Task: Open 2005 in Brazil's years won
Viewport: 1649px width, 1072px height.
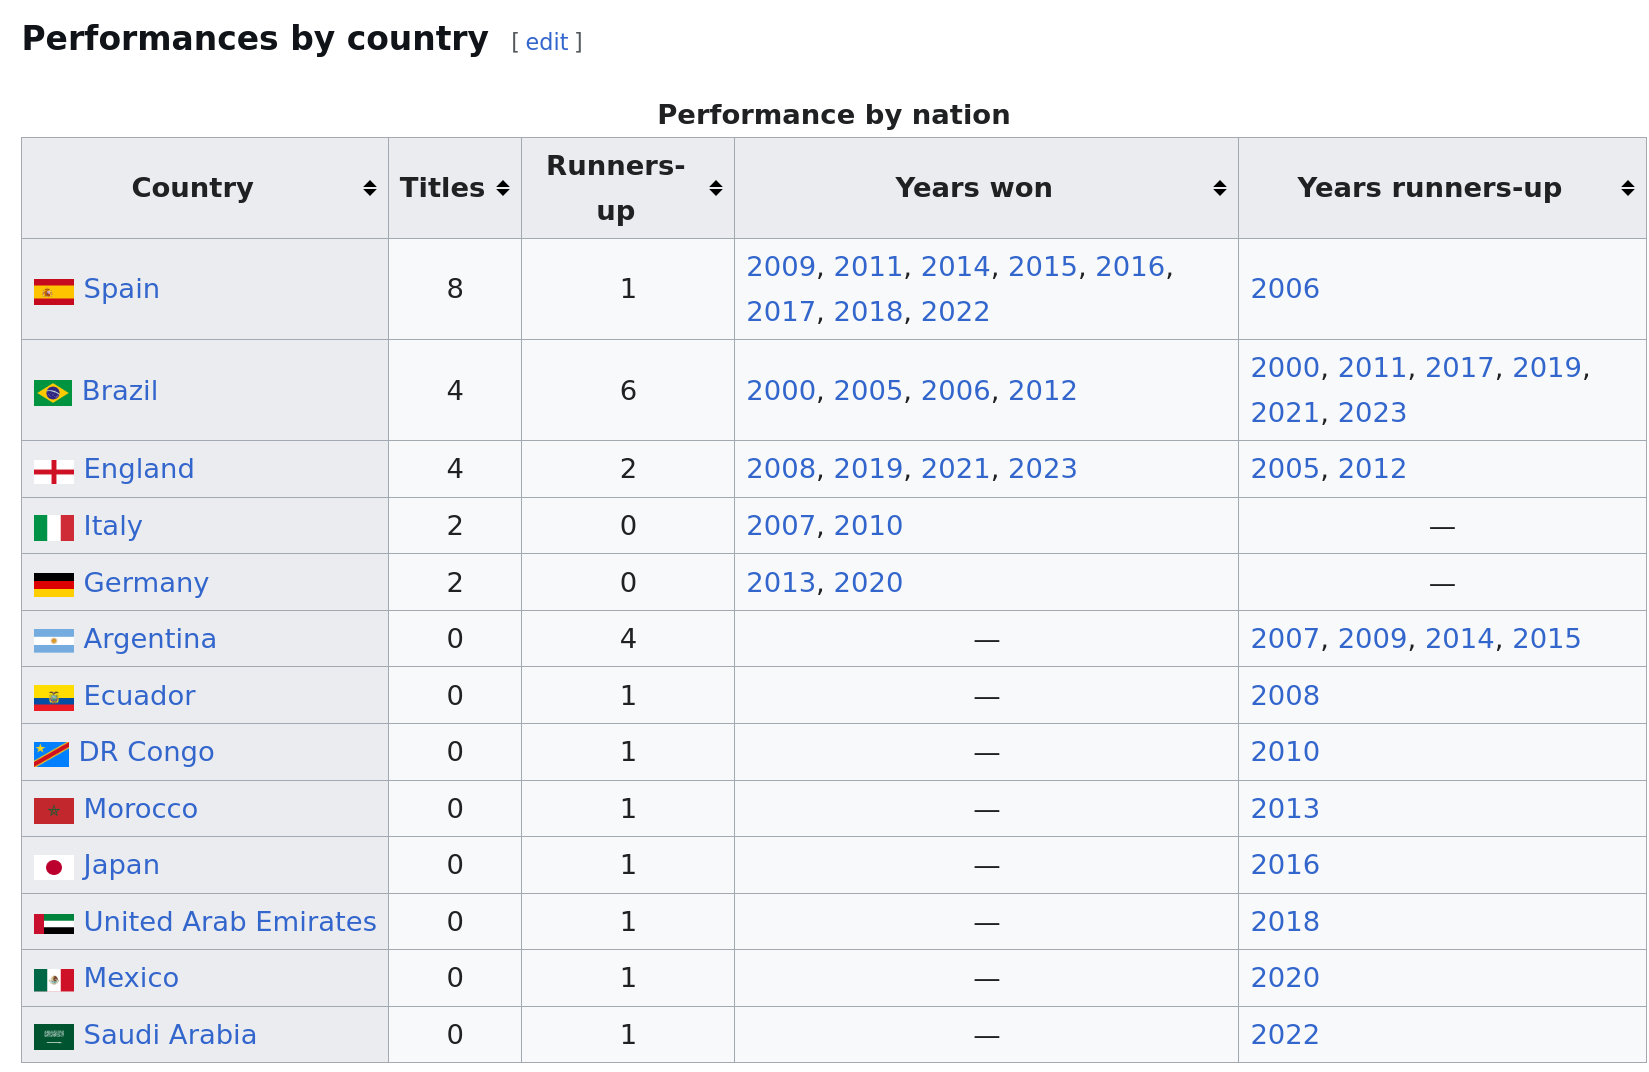Action: [x=868, y=391]
